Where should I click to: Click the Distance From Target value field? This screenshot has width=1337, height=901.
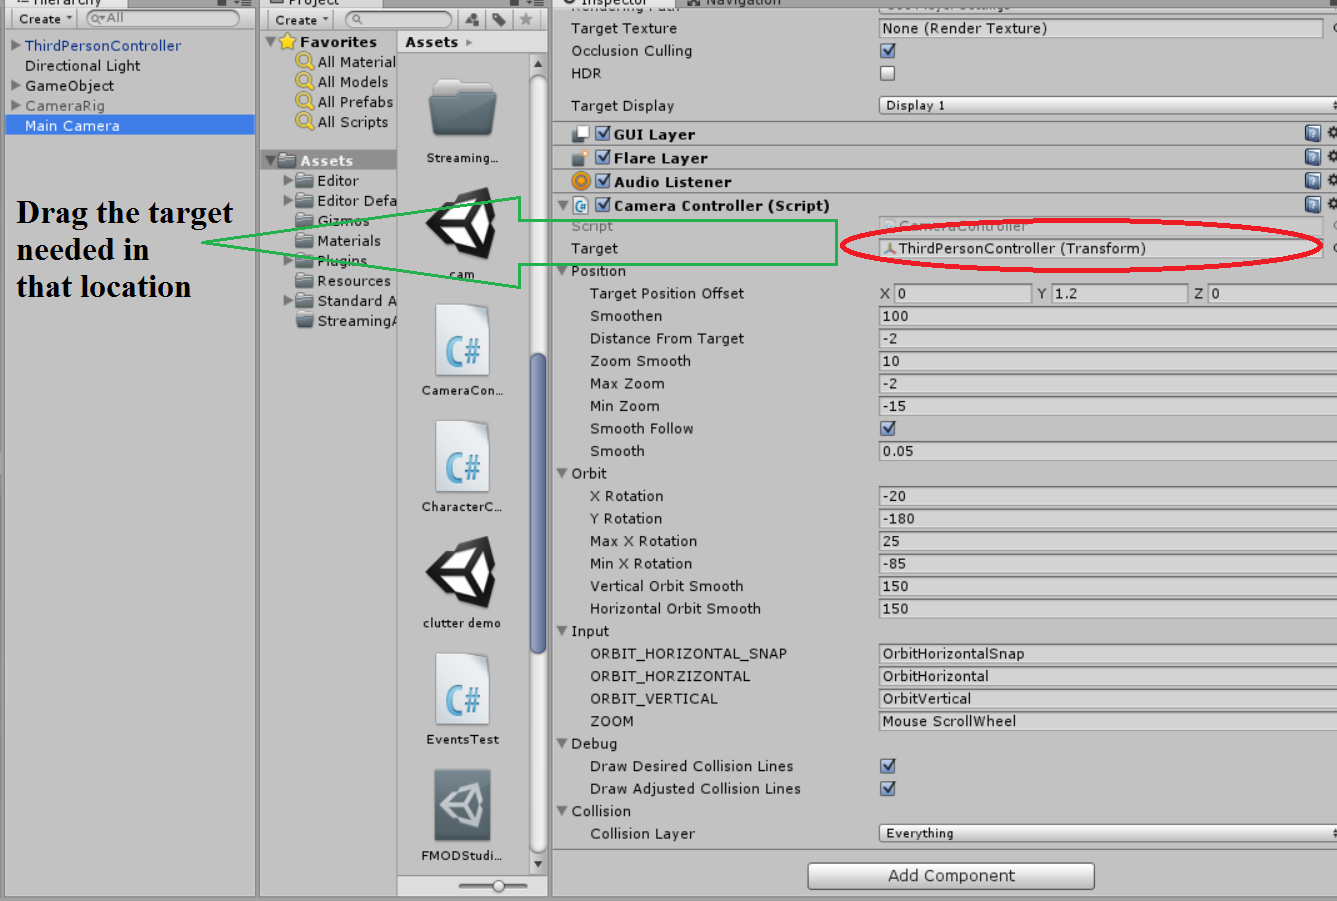point(1108,338)
